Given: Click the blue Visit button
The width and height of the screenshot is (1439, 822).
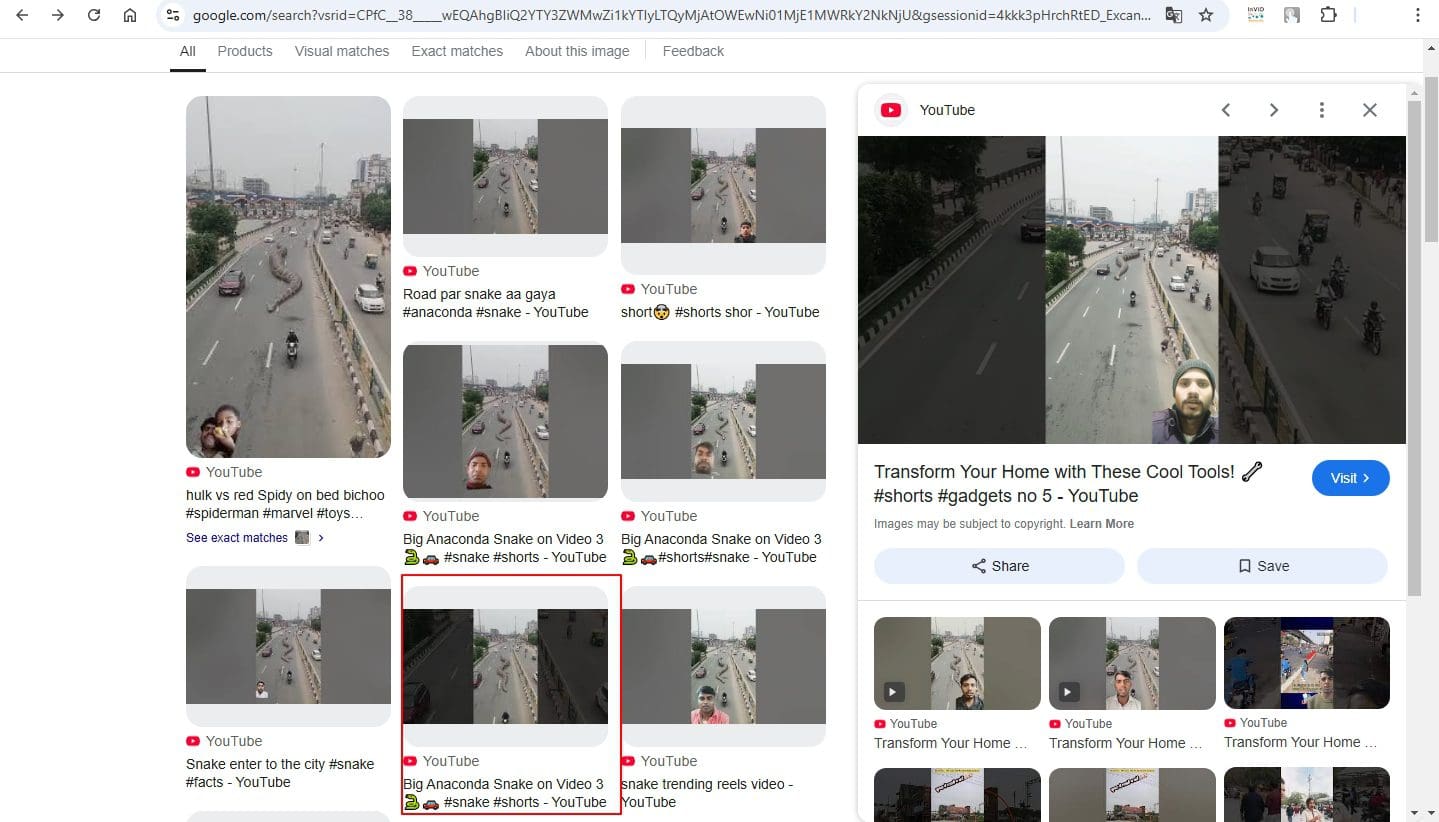Looking at the screenshot, I should click(x=1350, y=478).
